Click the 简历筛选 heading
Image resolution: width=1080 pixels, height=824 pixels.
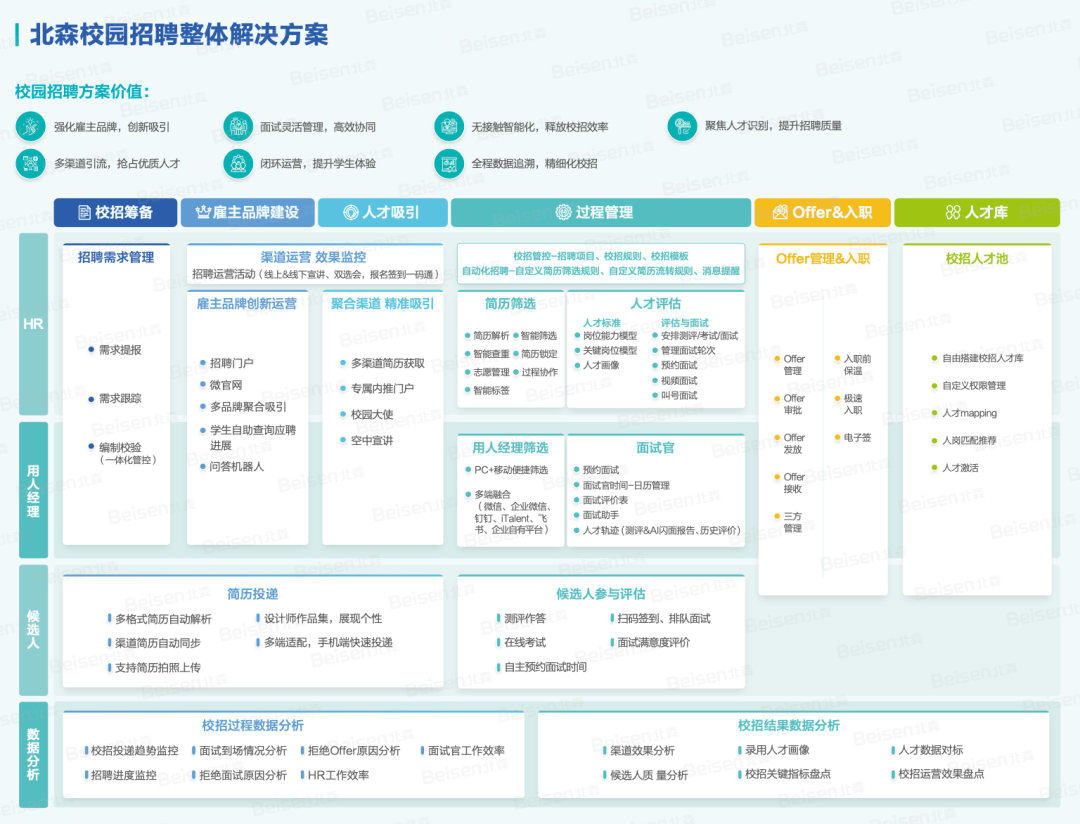510,304
